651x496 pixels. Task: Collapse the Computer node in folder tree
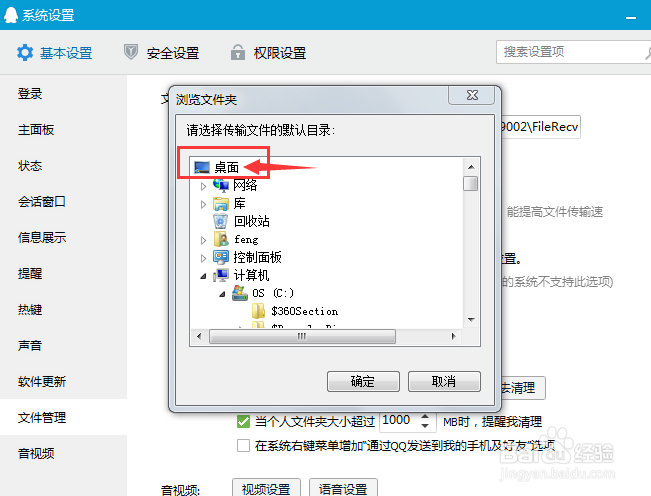(203, 276)
